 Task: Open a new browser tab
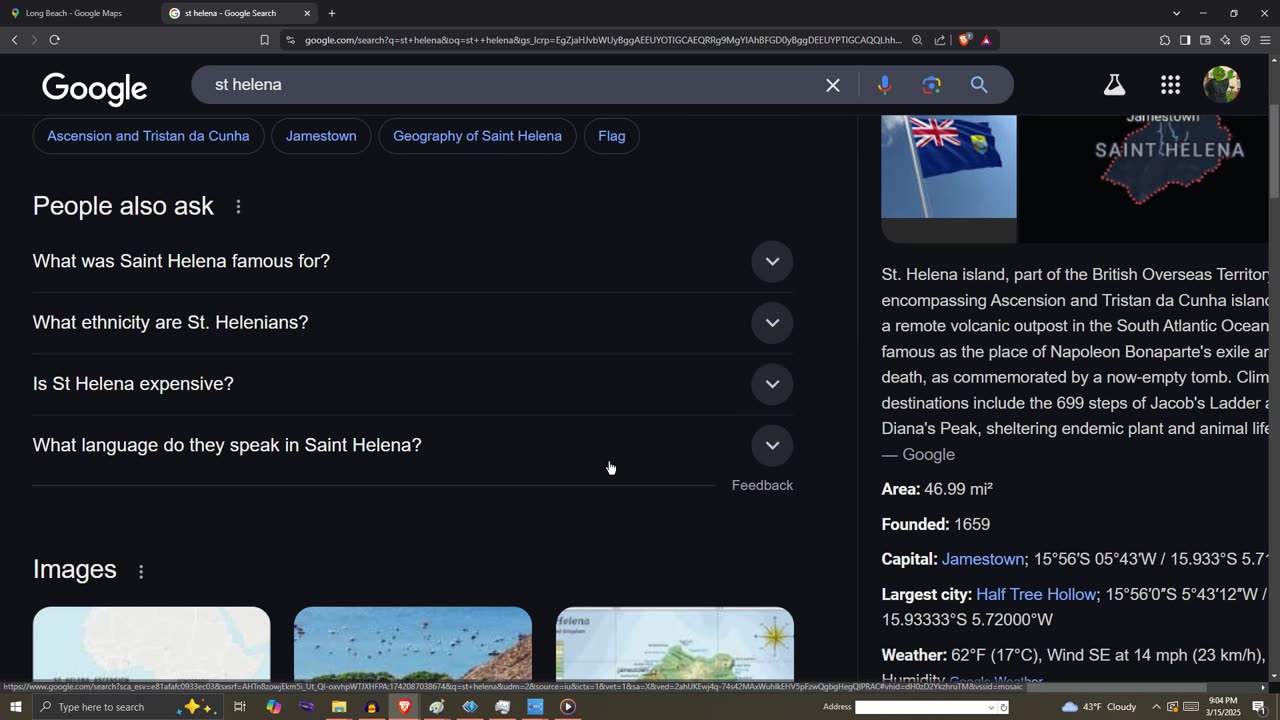(x=332, y=13)
